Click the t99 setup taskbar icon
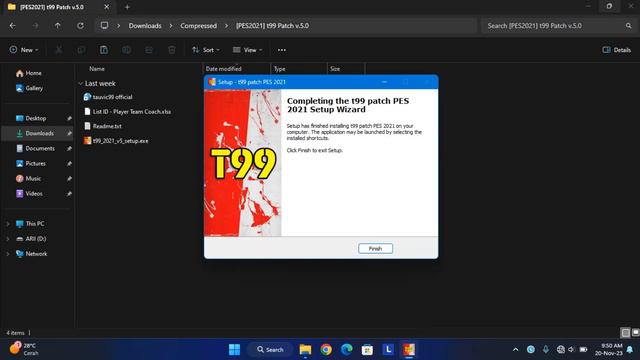The image size is (640, 360). click(409, 349)
